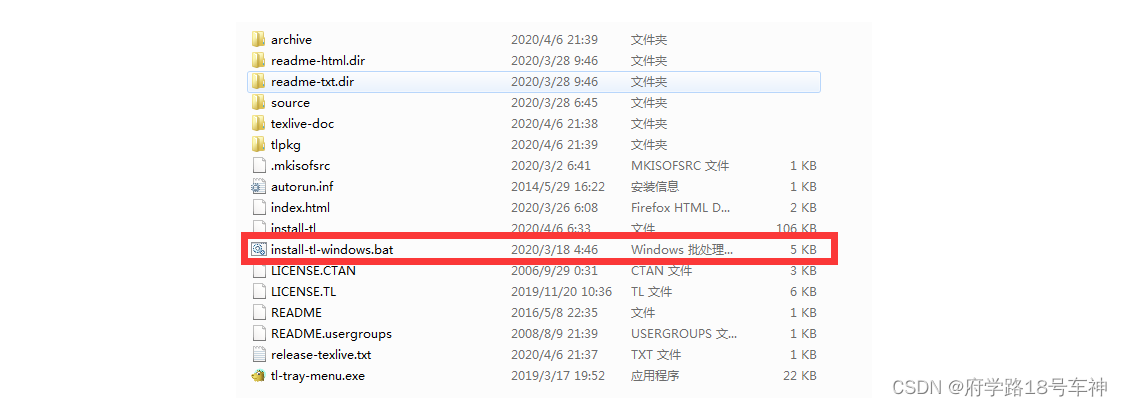
Task: Click the type "MKISOFSRC 文件"
Action: pyautogui.click(x=680, y=165)
